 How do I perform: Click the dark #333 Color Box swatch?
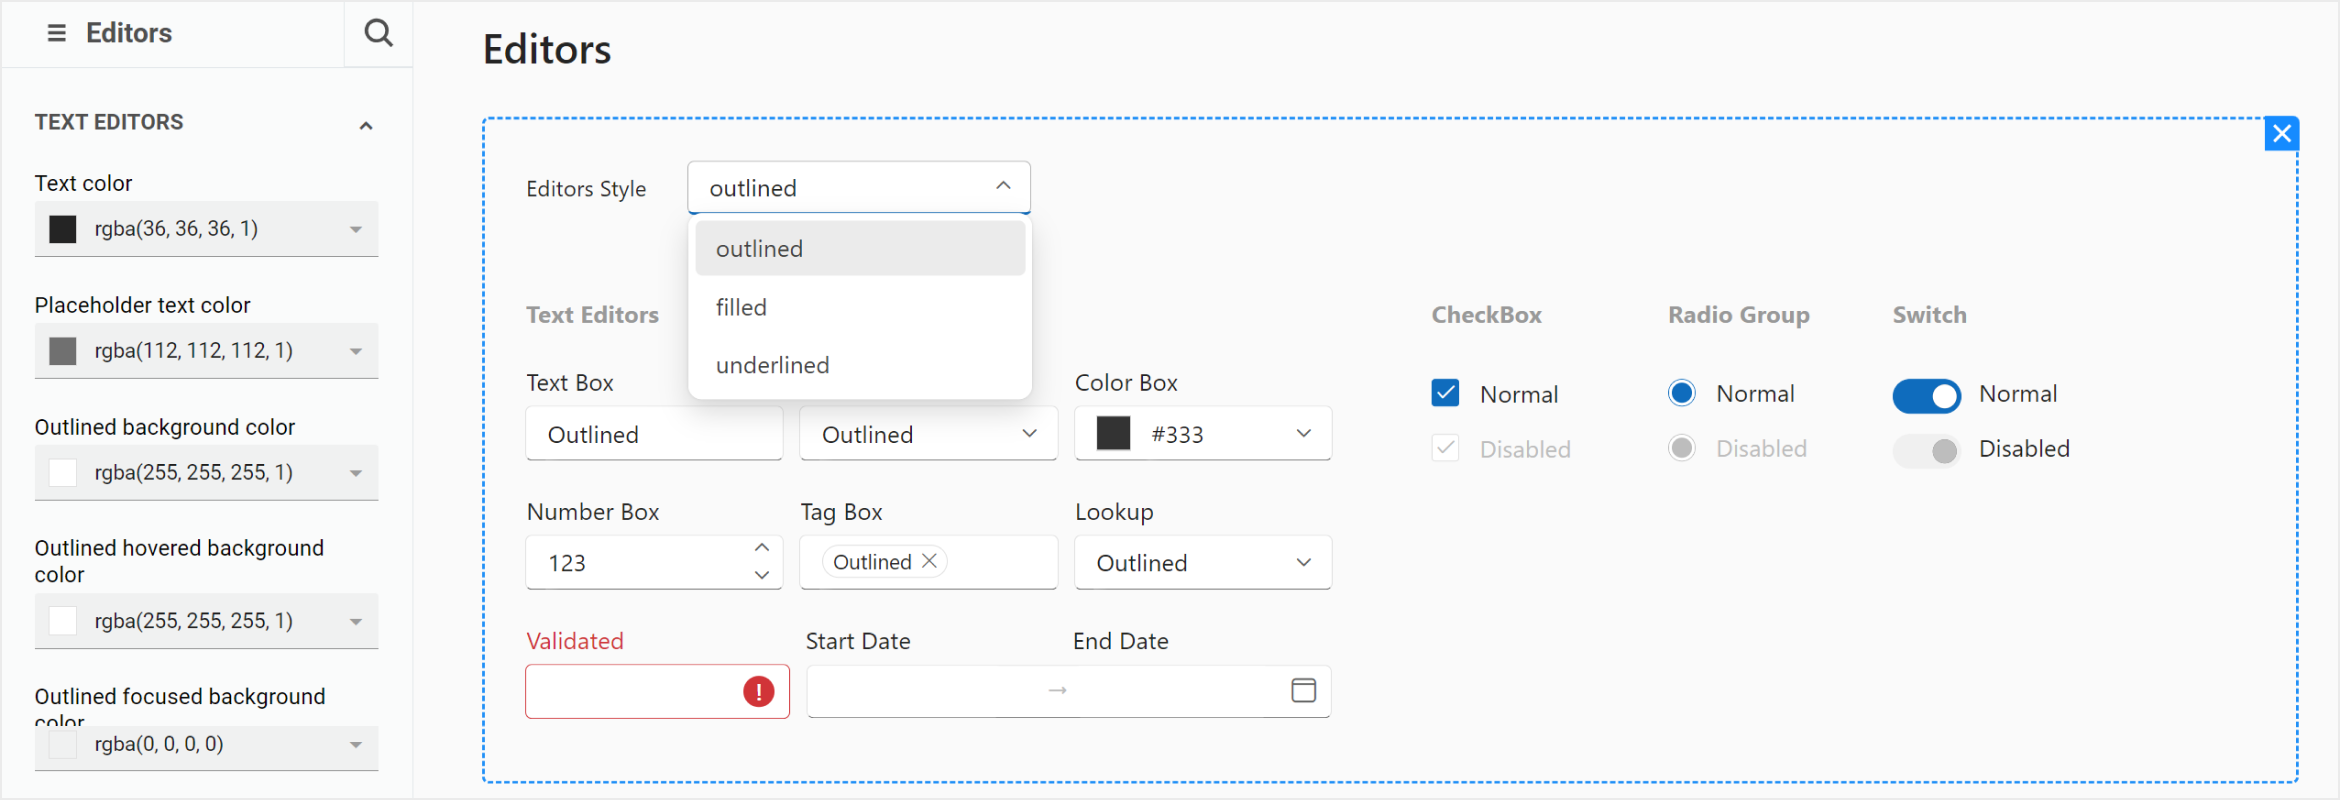1113,433
